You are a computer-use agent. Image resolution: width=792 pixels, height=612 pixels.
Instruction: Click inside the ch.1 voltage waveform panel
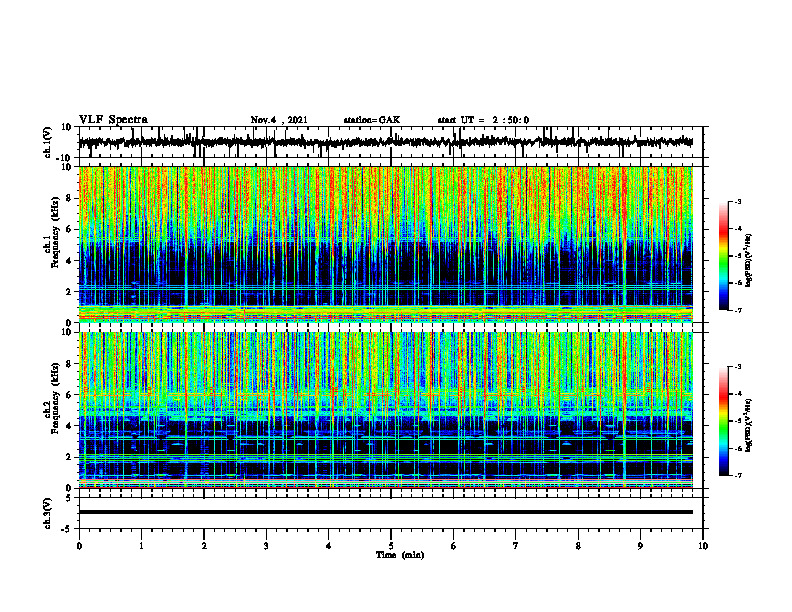(390, 142)
